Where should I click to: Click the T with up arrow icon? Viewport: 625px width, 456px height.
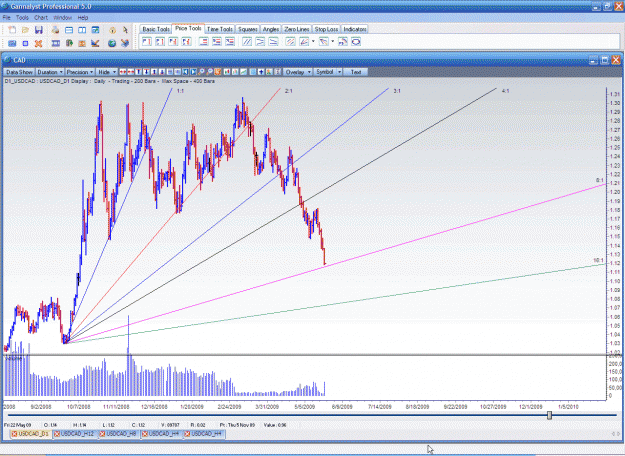tap(138, 72)
